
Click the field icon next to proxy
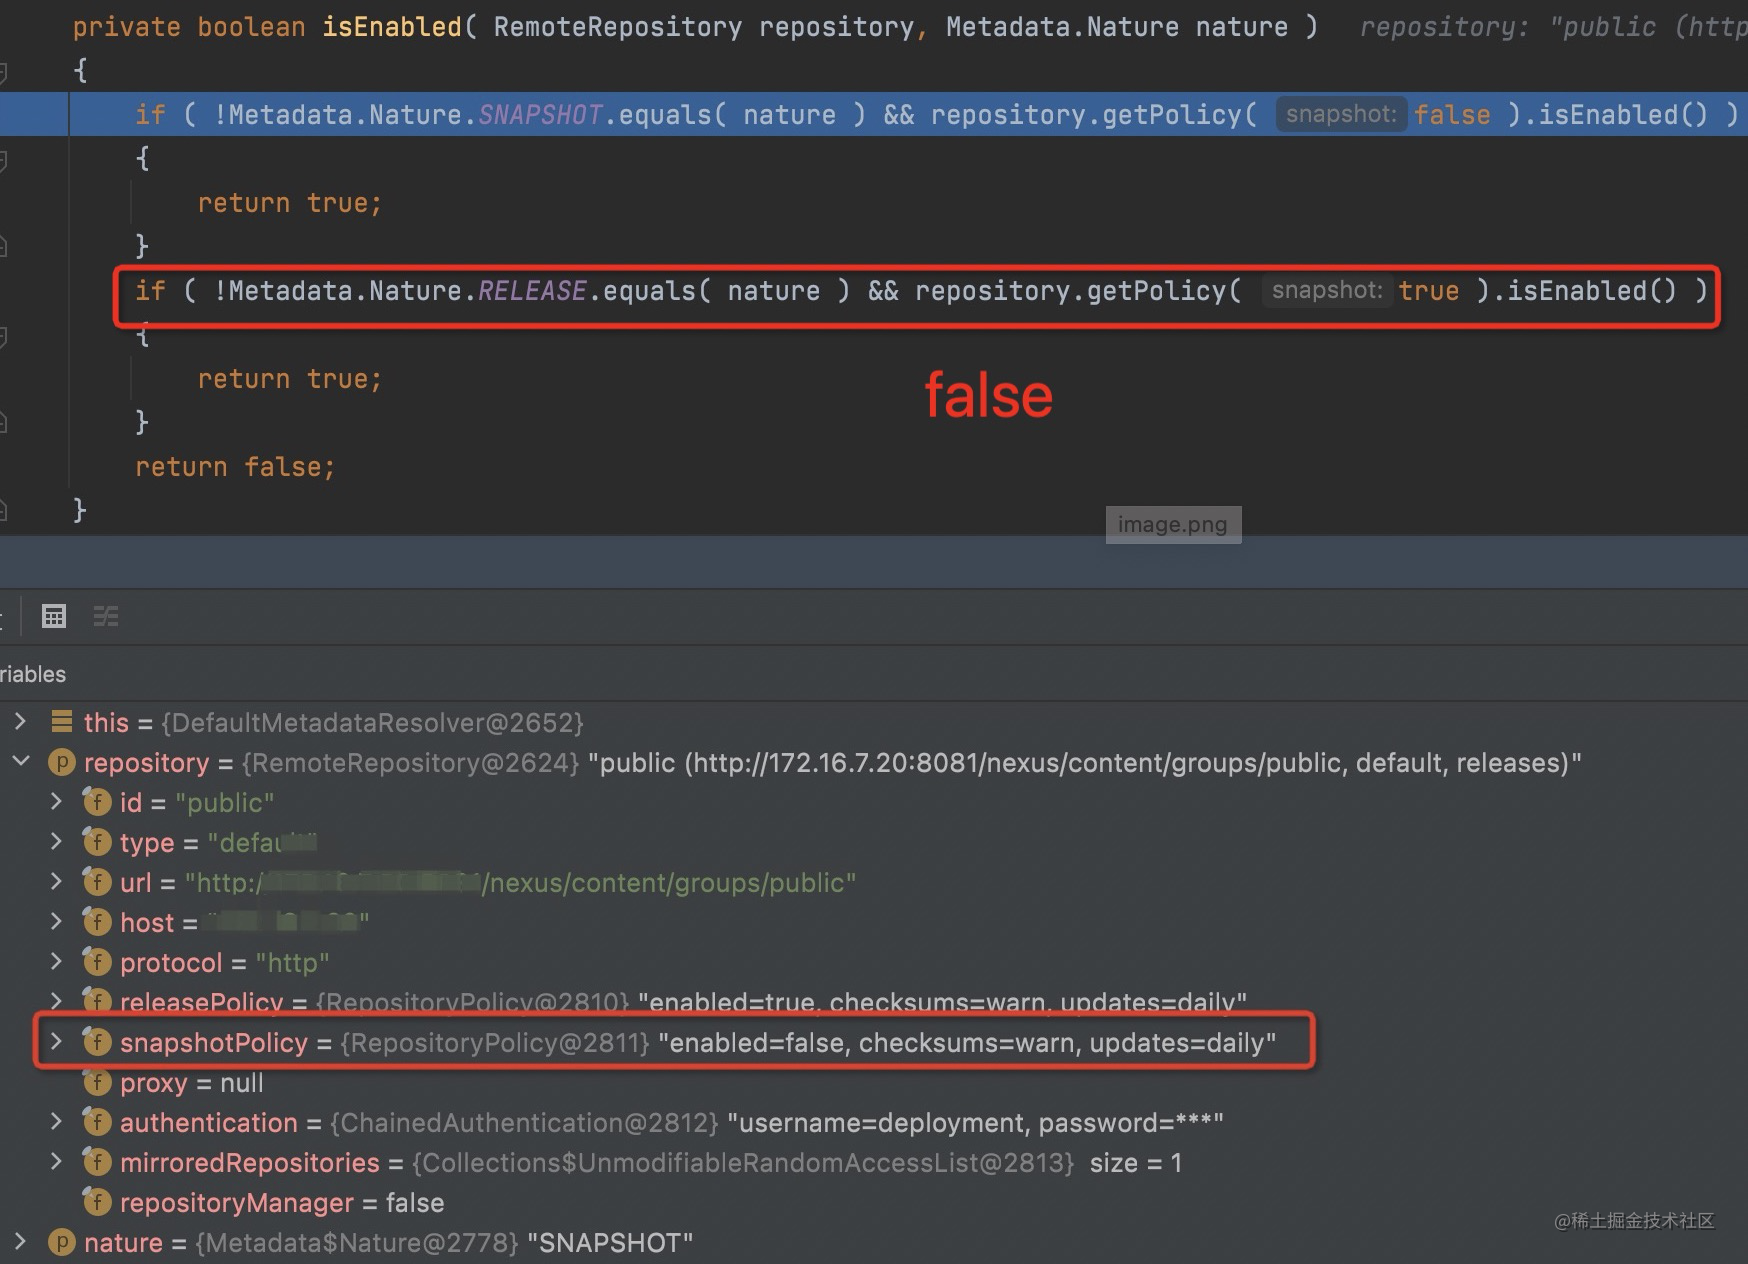click(97, 1082)
